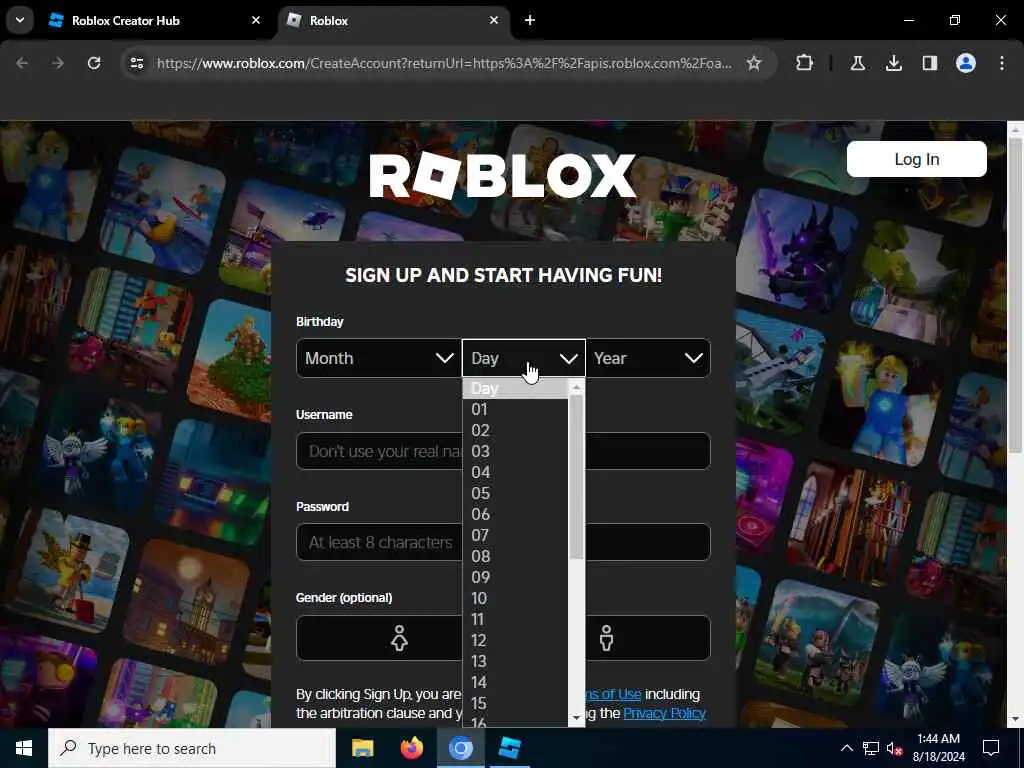Select day 13 from the list

515,661
